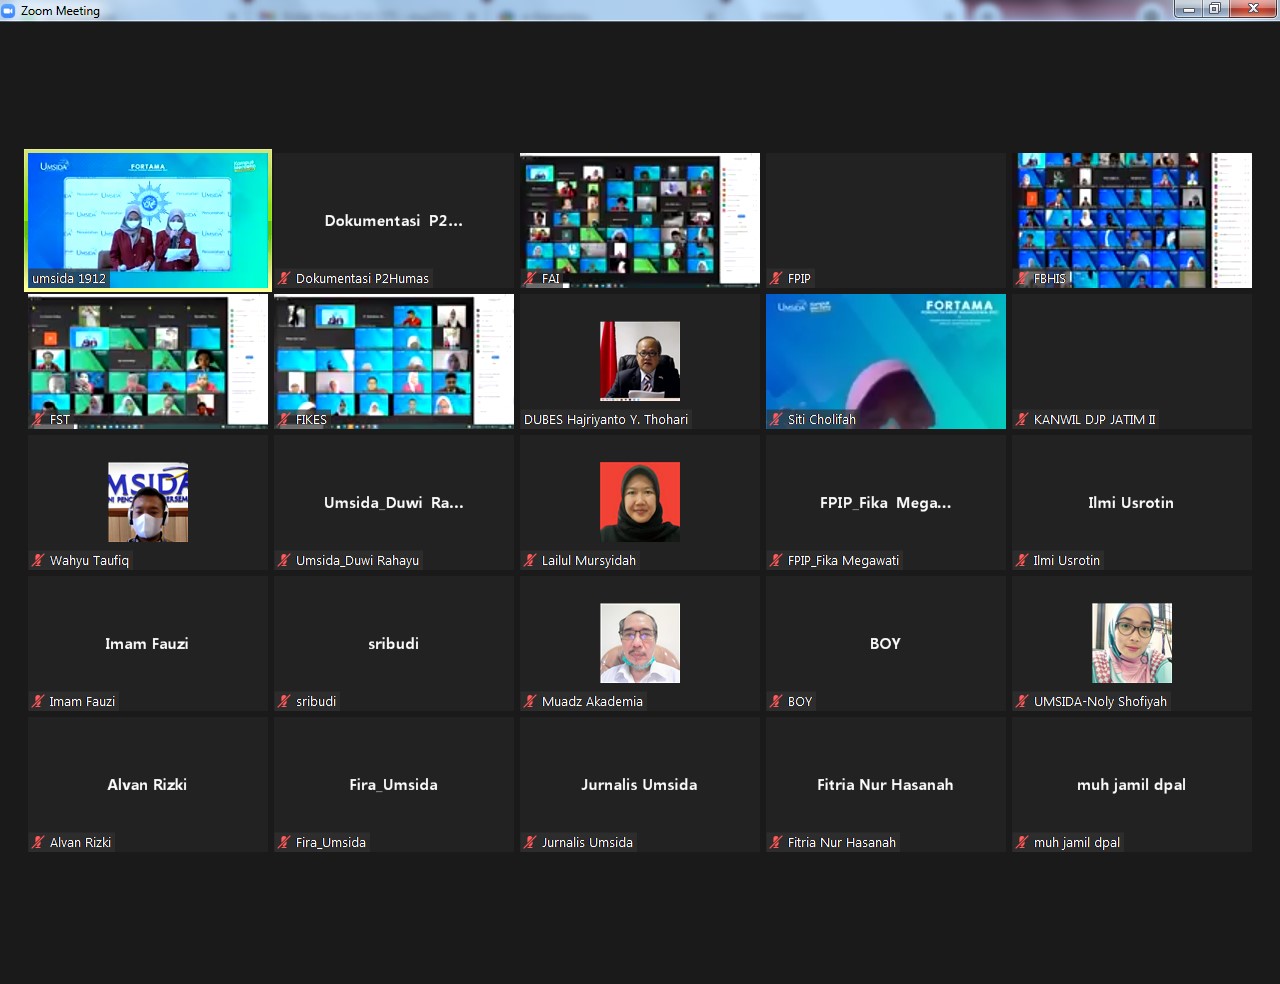Select the FST participant video tile
The height and width of the screenshot is (984, 1280).
[148, 361]
